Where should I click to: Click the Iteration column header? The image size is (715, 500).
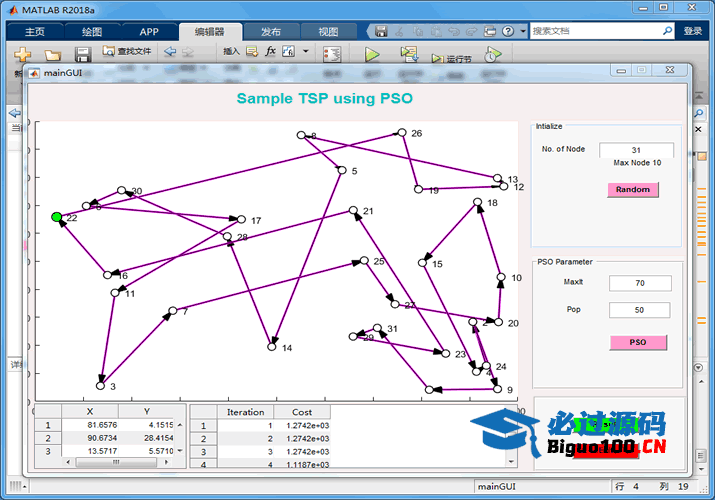tap(245, 412)
